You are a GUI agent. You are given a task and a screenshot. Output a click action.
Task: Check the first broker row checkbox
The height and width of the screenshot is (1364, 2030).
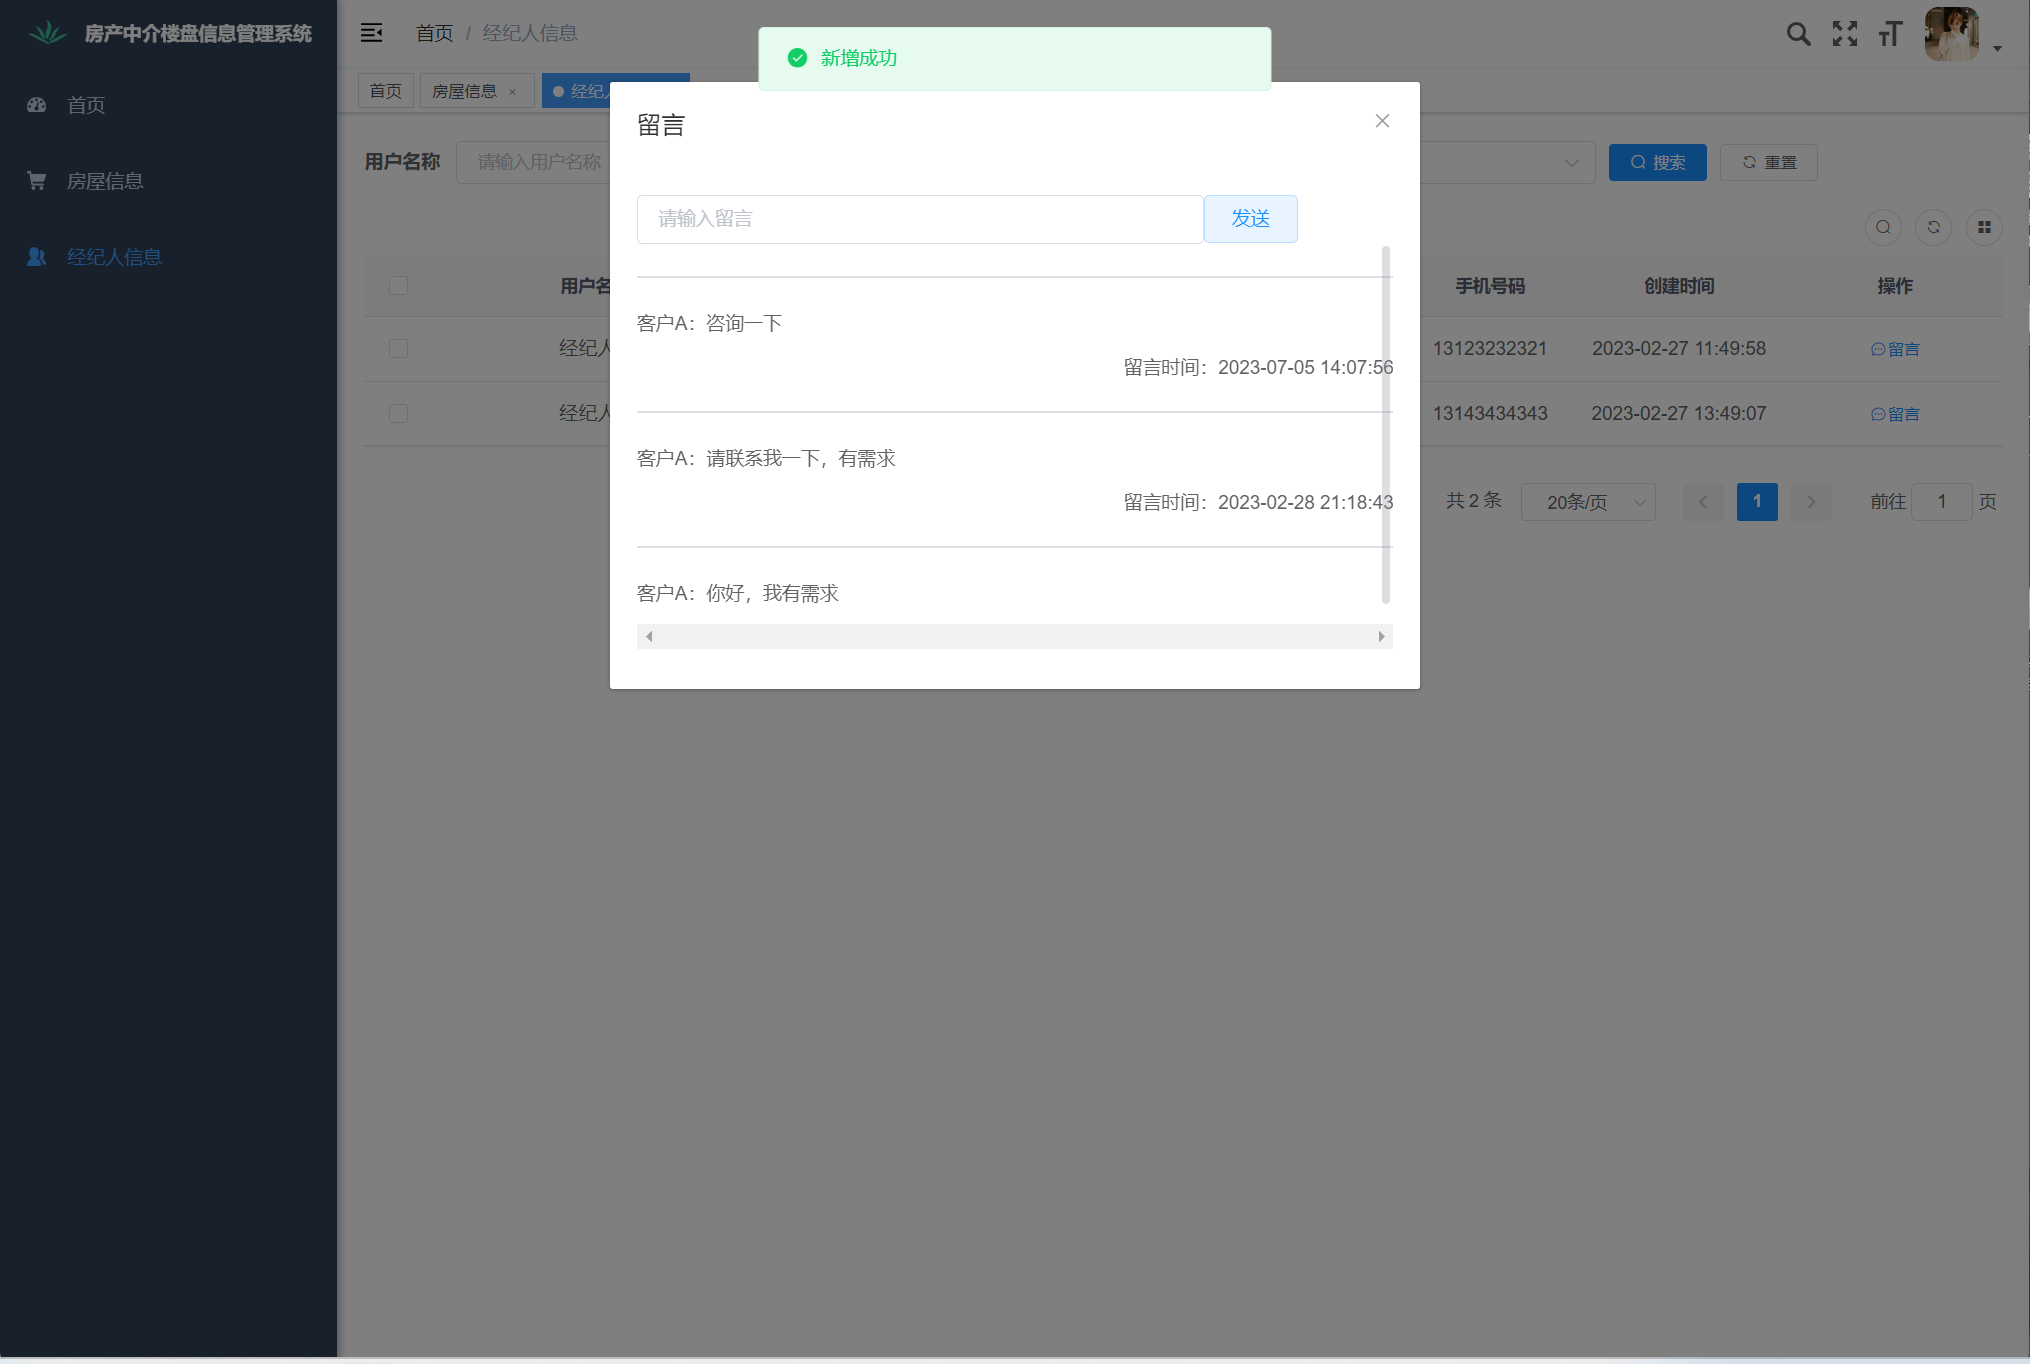pyautogui.click(x=398, y=349)
